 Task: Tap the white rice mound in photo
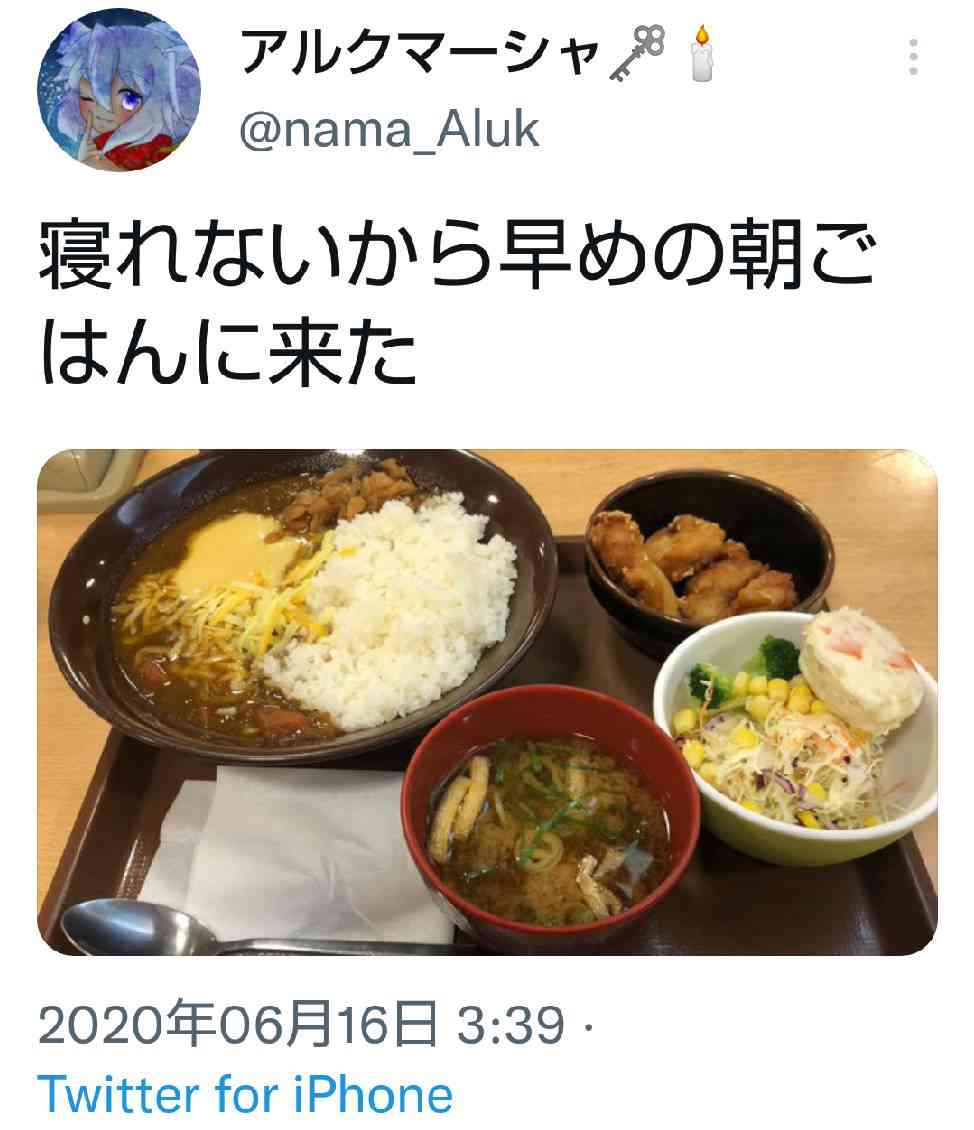pyautogui.click(x=393, y=609)
